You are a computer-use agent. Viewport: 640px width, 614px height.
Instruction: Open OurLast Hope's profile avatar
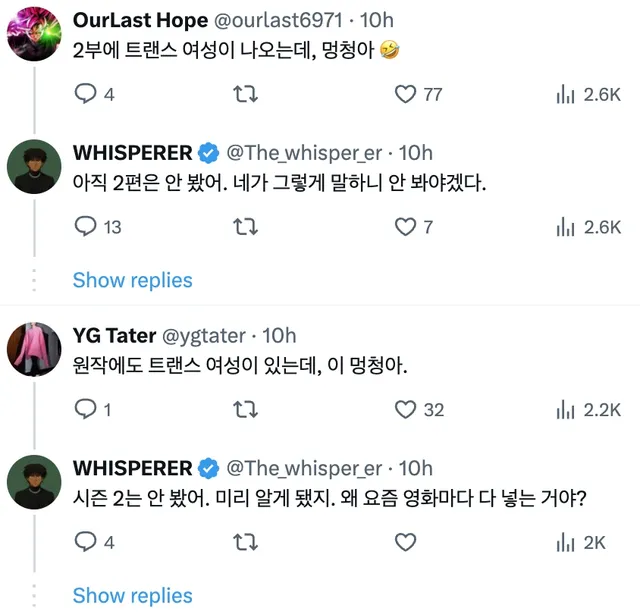tap(31, 39)
